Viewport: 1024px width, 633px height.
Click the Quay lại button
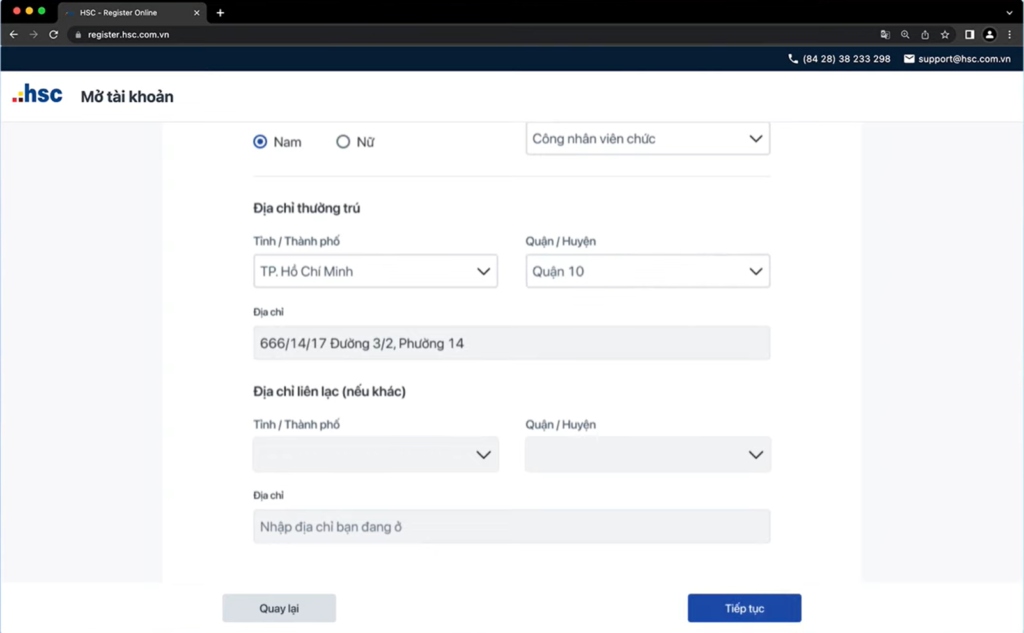coord(279,608)
